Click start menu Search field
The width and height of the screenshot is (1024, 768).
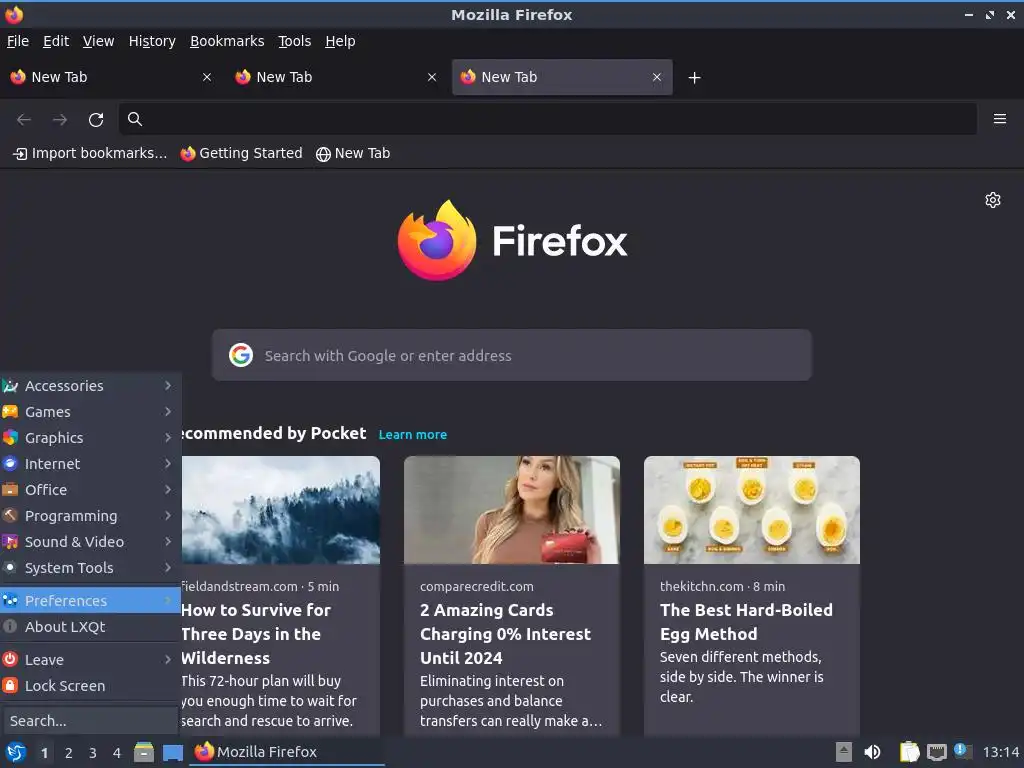click(x=90, y=721)
